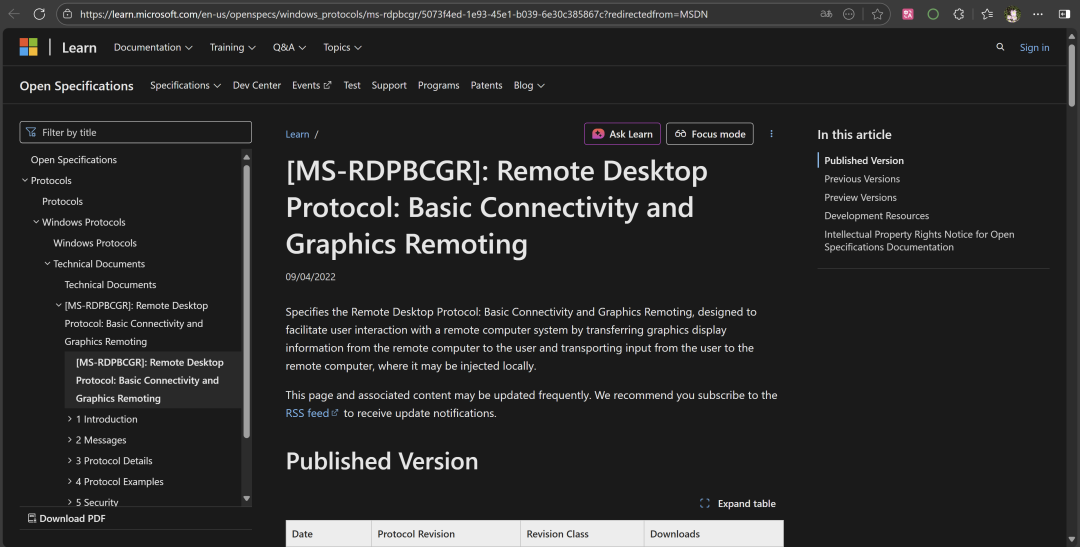Click the Filter by title field
Screen dimensions: 1080x547
point(136,132)
